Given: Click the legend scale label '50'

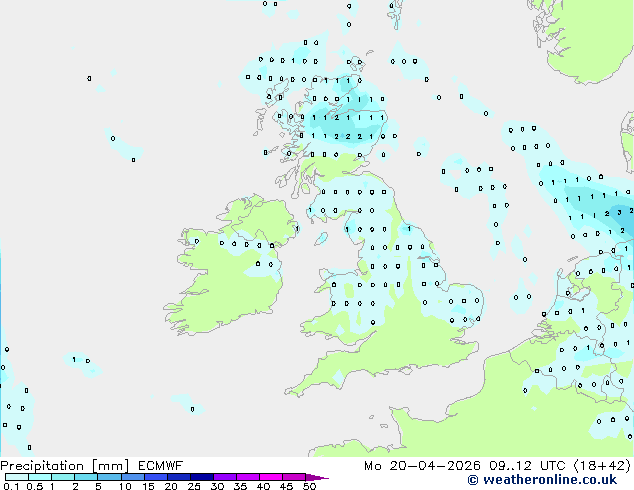Looking at the screenshot, I should [309, 486].
